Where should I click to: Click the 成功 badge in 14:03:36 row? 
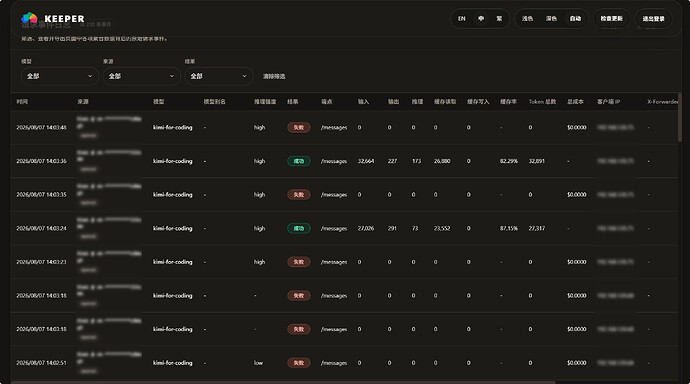pos(299,161)
